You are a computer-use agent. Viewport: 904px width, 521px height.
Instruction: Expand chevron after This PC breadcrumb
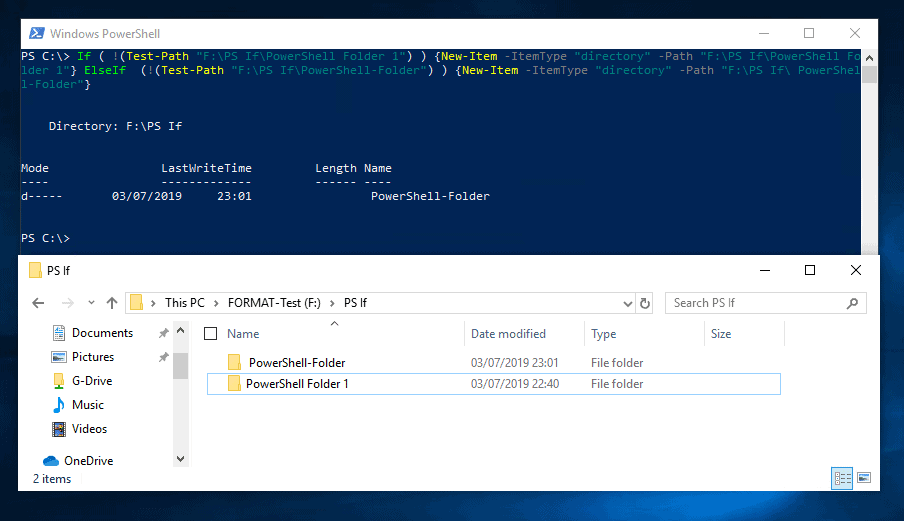tap(216, 303)
